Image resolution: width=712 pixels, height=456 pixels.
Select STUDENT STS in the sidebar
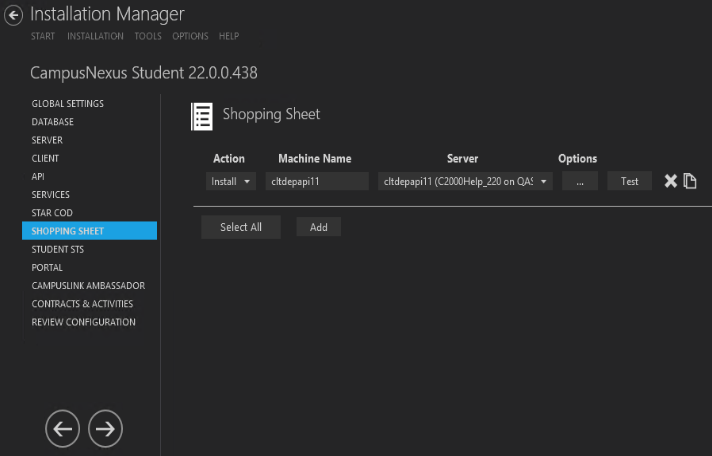pos(58,249)
